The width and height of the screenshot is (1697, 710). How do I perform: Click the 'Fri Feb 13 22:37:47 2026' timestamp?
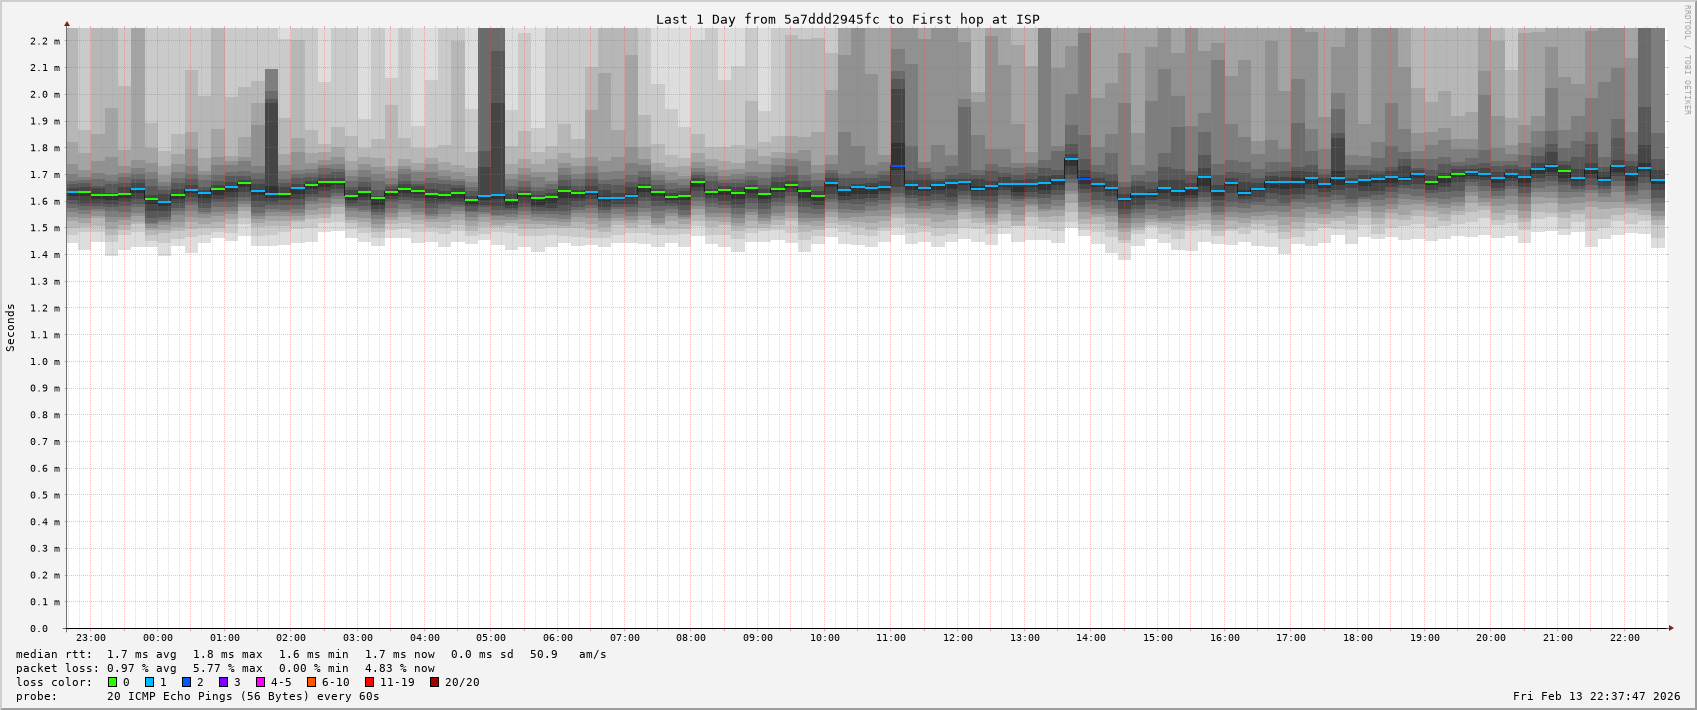[1596, 696]
